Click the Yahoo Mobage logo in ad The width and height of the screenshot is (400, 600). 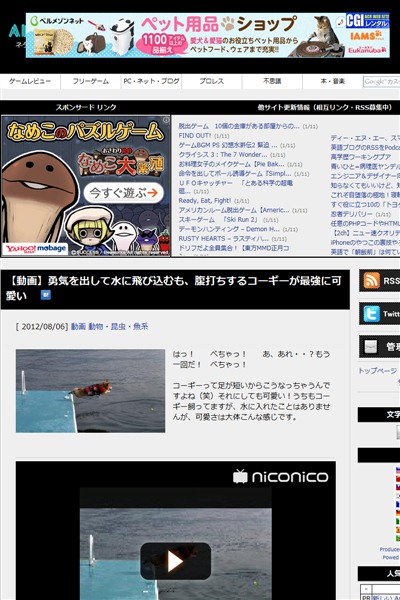36,249
